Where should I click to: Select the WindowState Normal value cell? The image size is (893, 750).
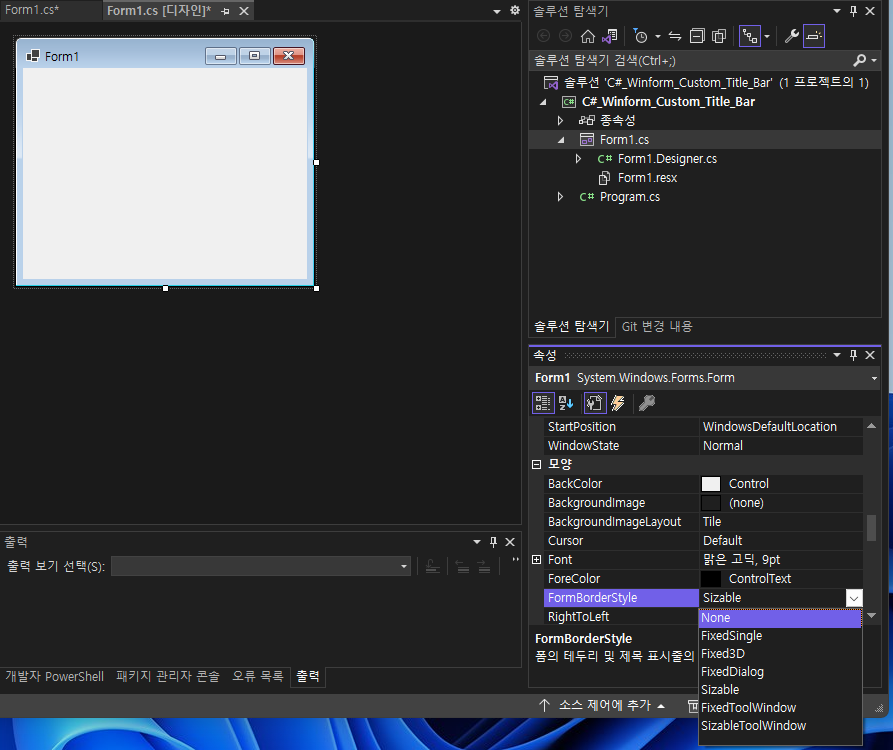[x=780, y=446]
